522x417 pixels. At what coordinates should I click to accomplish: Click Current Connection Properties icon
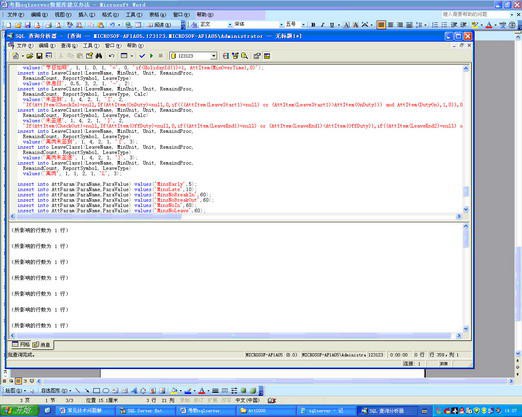coord(257,56)
